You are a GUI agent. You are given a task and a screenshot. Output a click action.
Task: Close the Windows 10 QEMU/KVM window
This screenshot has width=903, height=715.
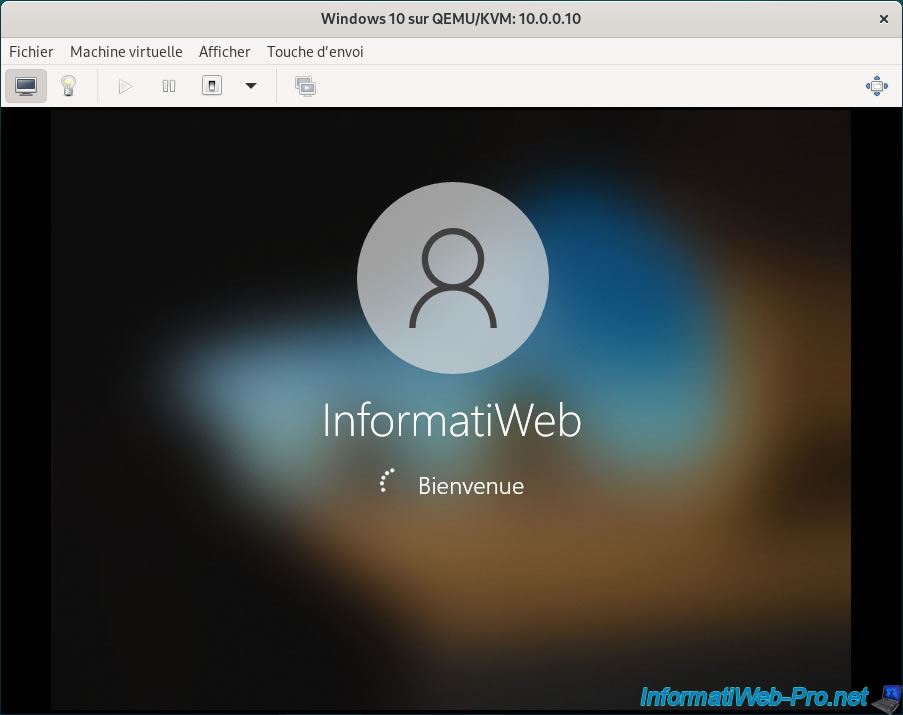[x=883, y=19]
